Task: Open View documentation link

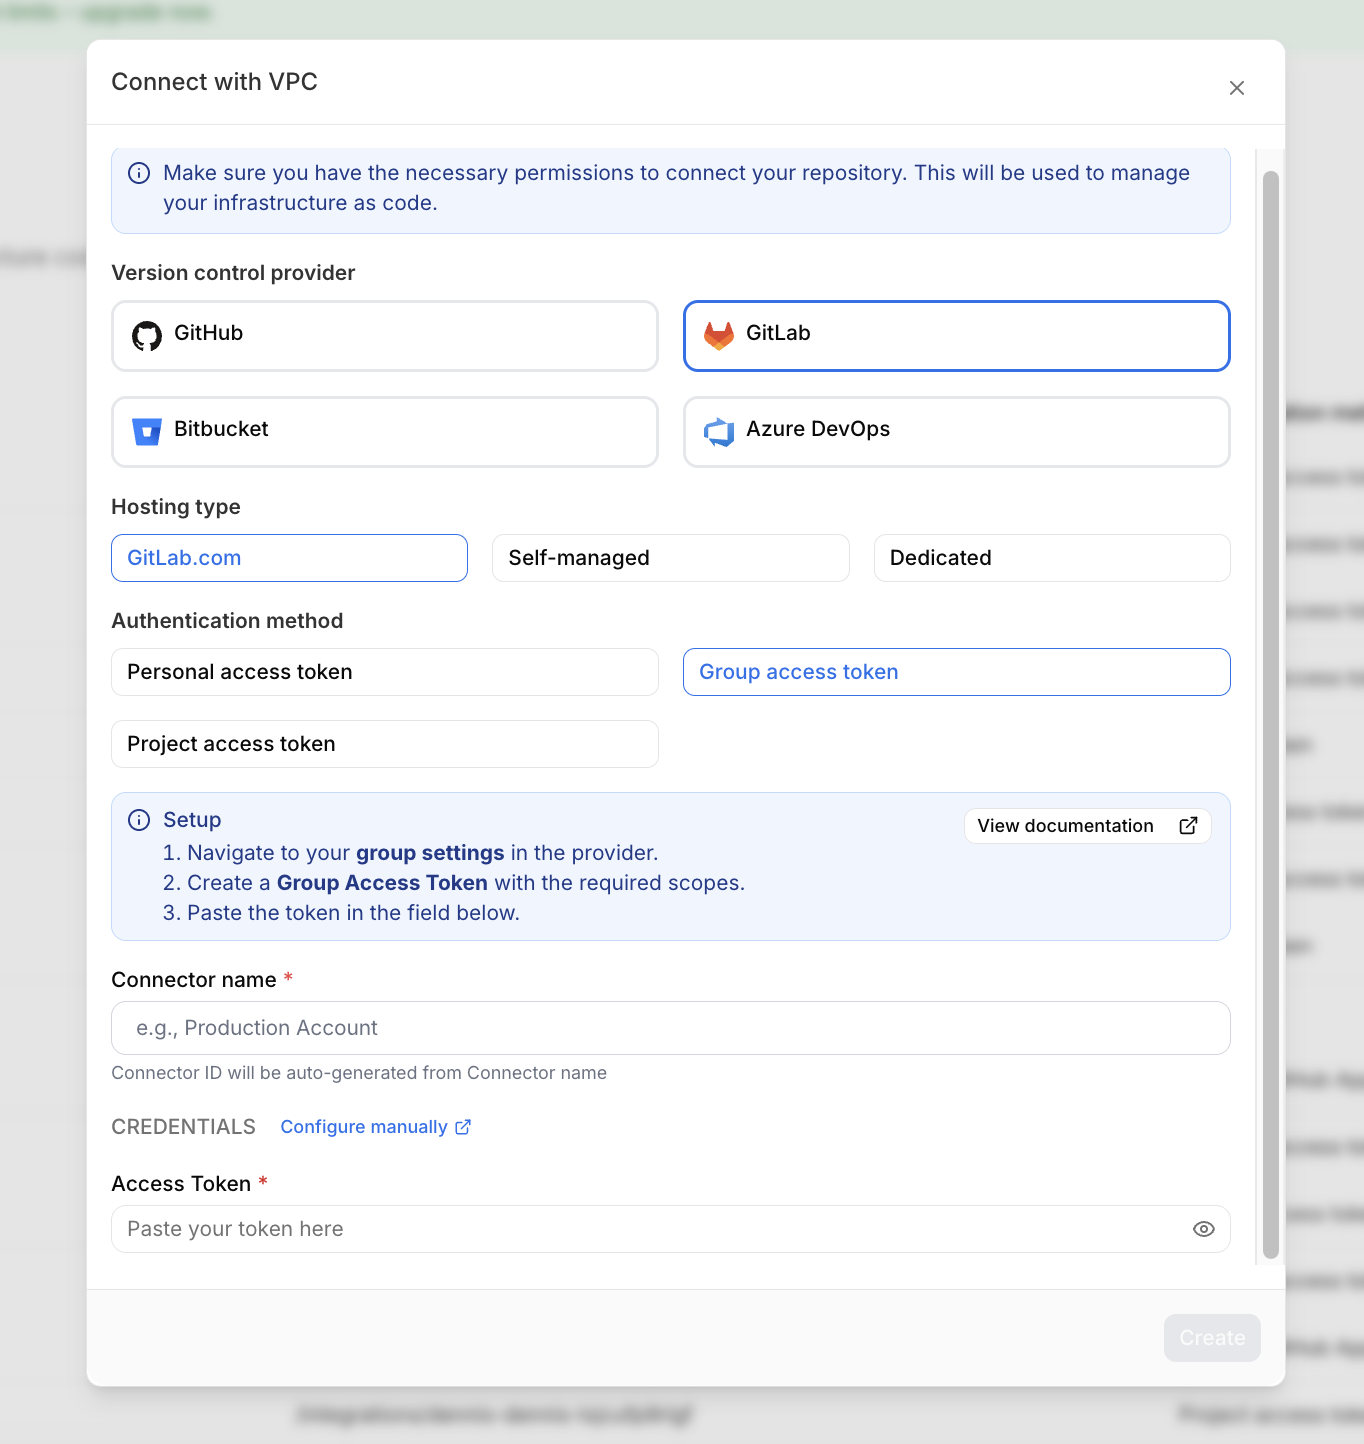Action: click(x=1088, y=826)
